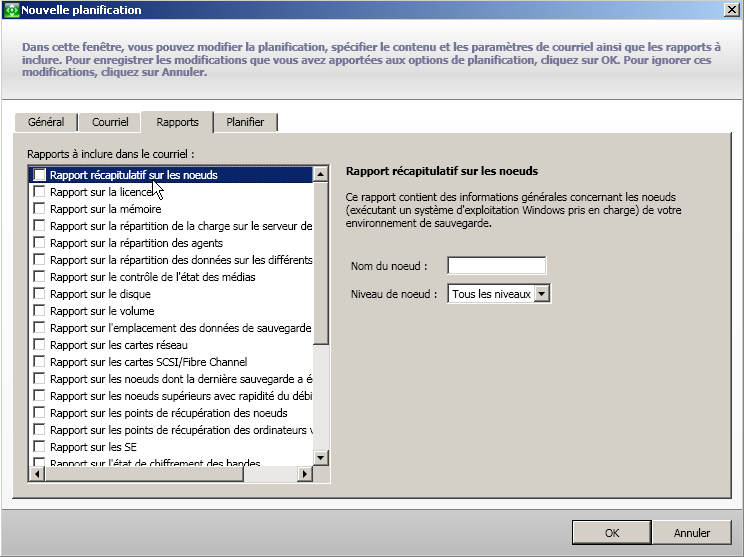Click the horizontal scroll right arrow
The height and width of the screenshot is (557, 744).
[306, 474]
